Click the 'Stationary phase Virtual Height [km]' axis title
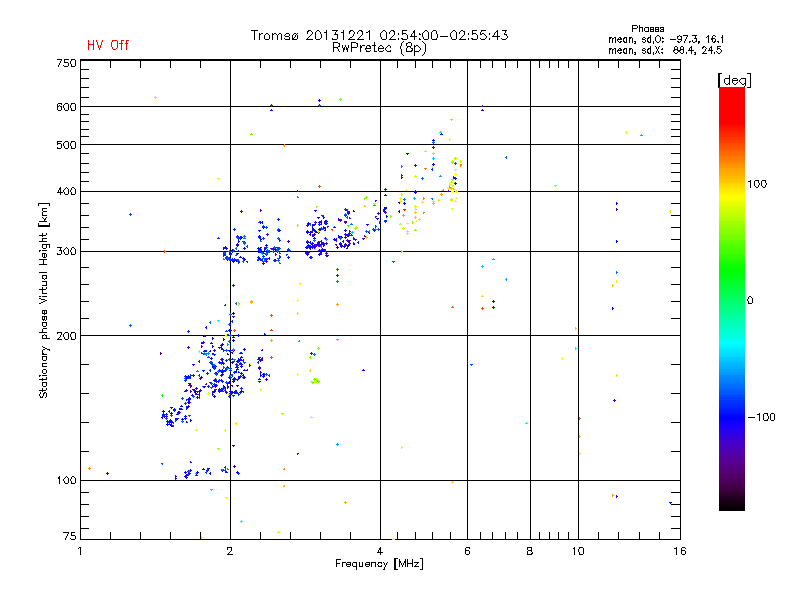The image size is (800, 600). [x=44, y=300]
